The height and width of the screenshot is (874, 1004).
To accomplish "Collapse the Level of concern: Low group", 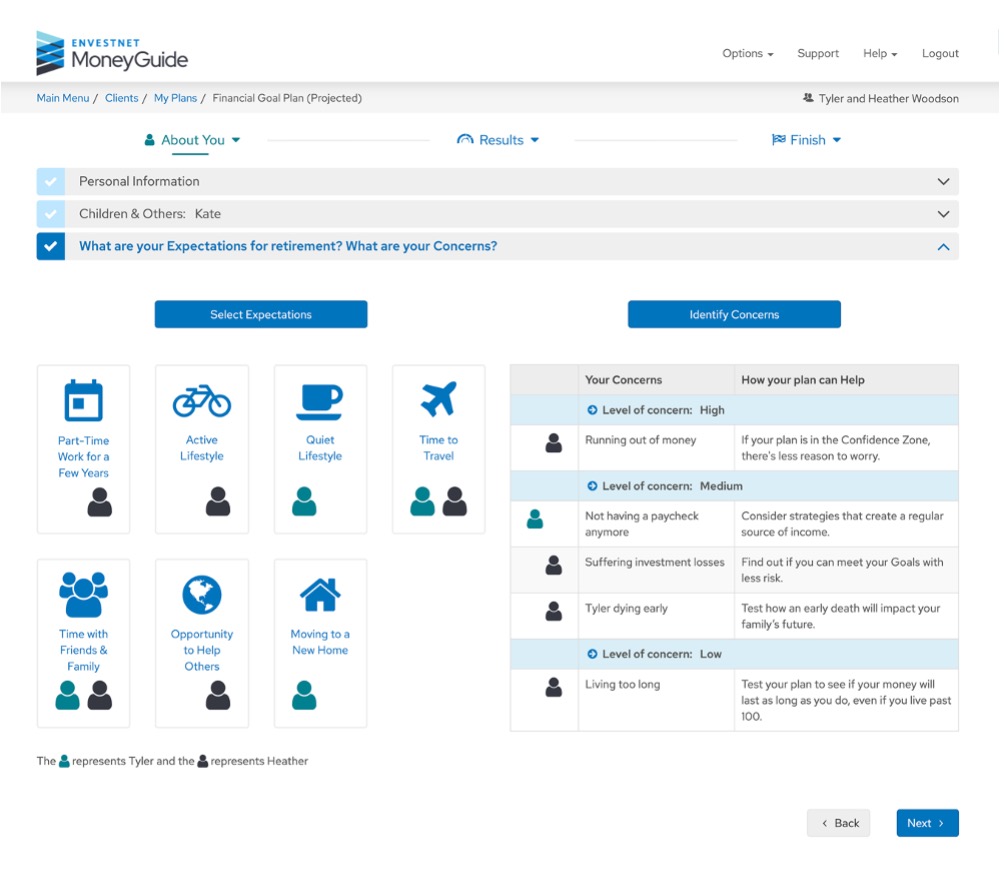I will point(592,654).
